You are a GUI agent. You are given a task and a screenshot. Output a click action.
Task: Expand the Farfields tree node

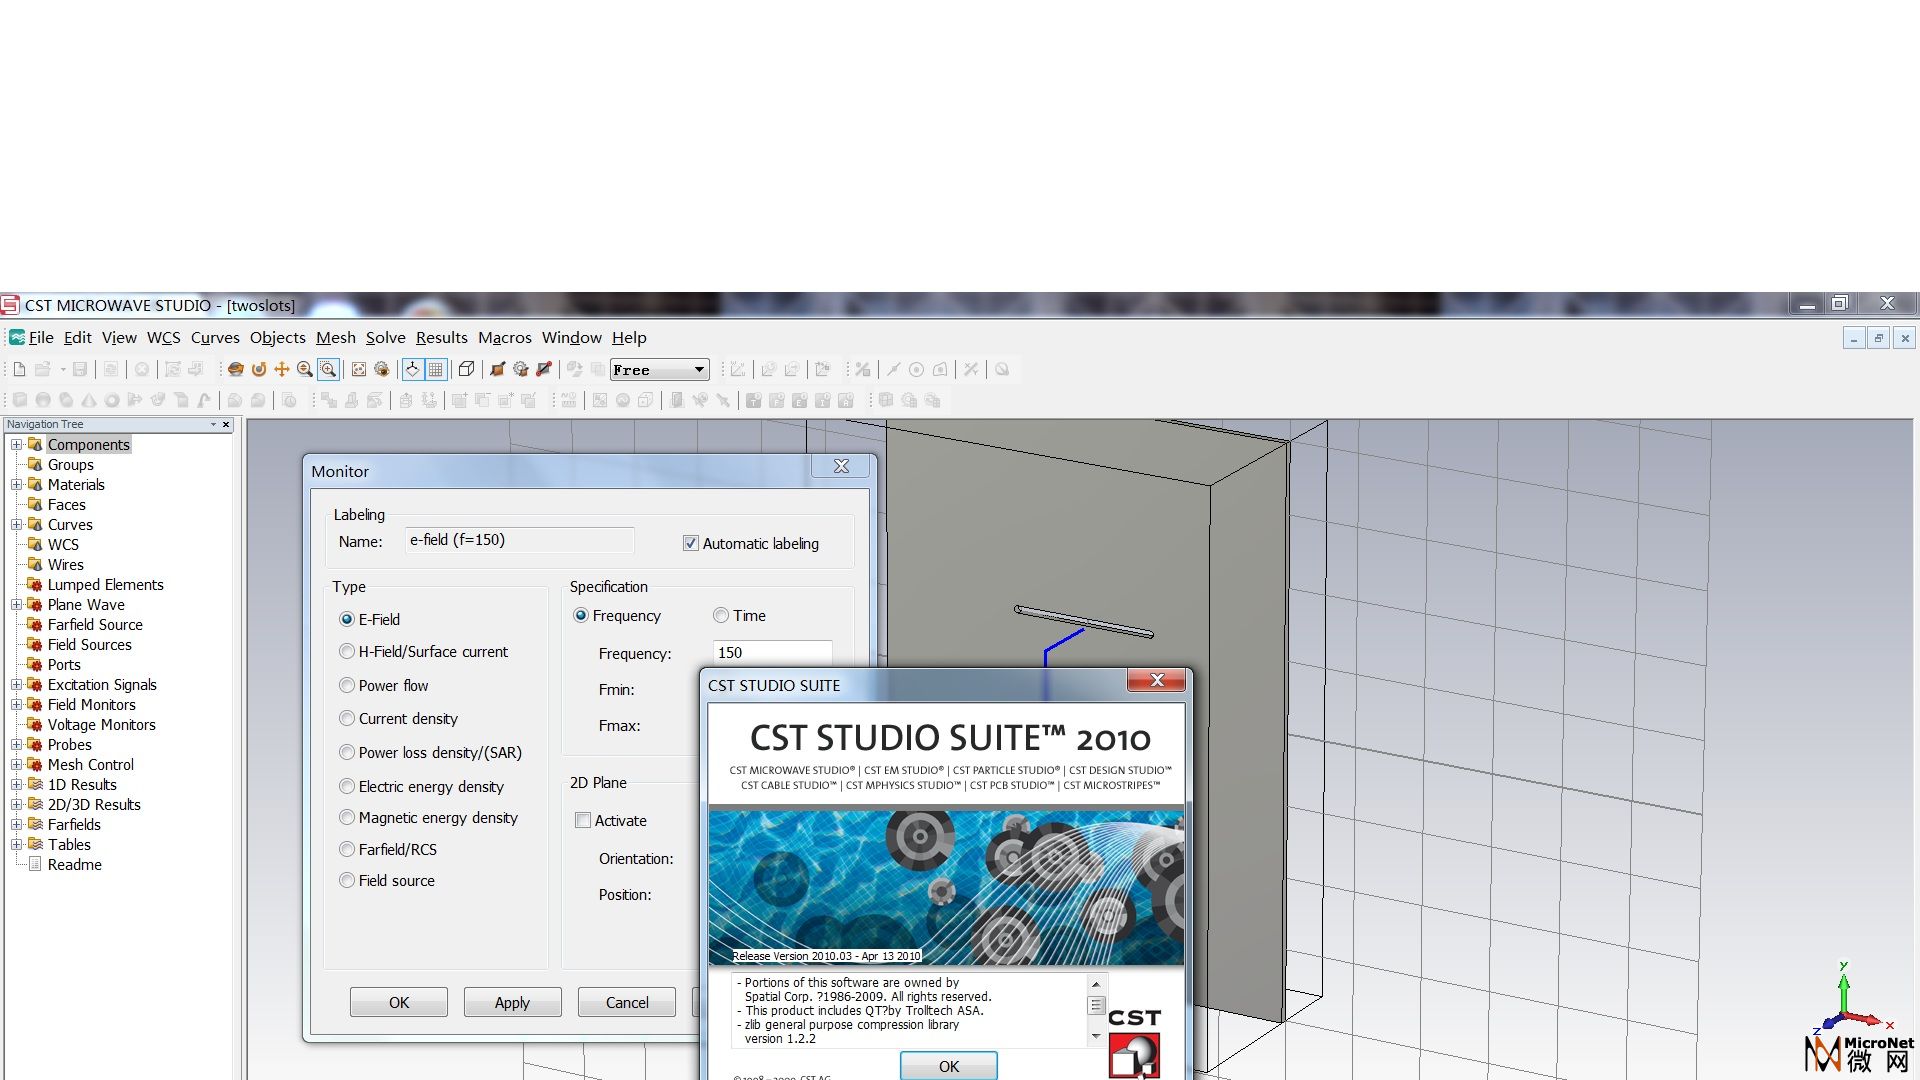tap(16, 825)
